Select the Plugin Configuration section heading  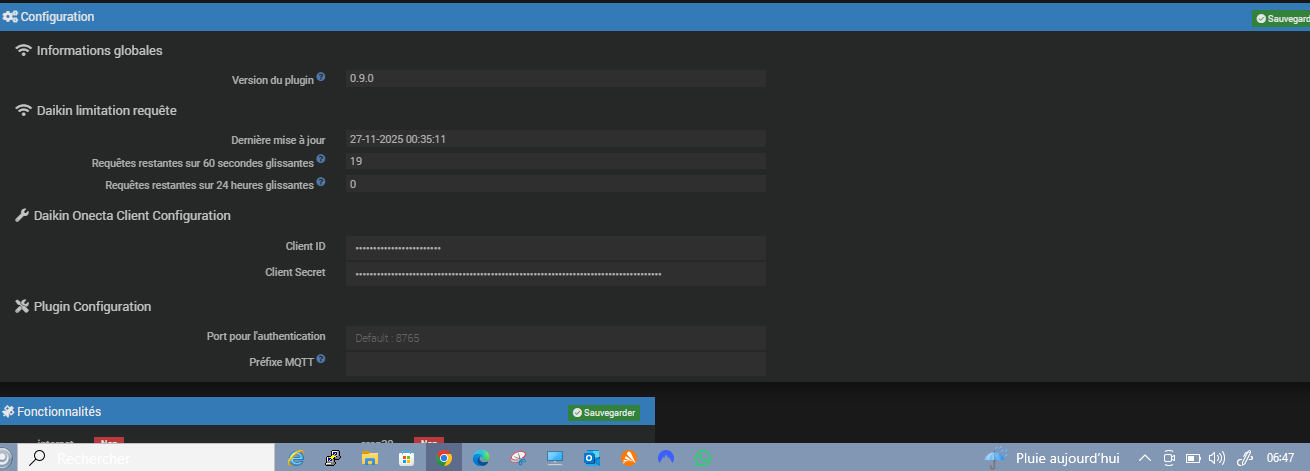click(92, 306)
